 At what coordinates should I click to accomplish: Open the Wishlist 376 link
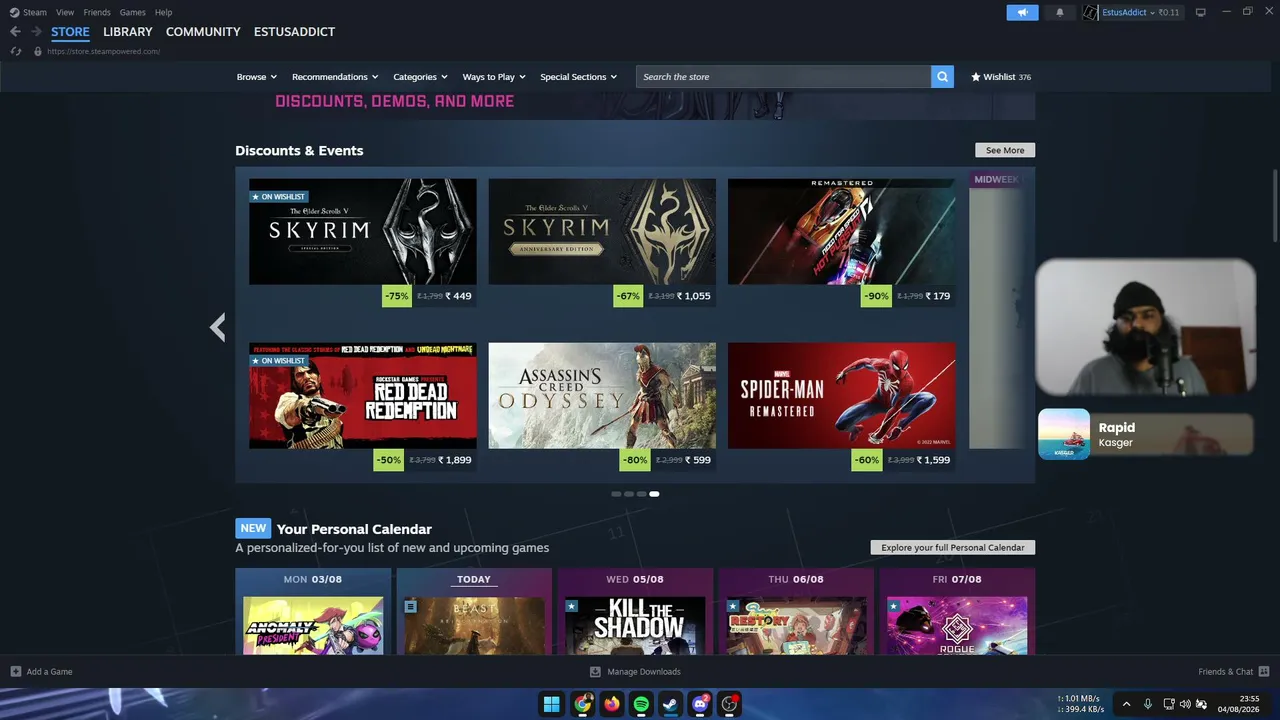click(x=1001, y=77)
